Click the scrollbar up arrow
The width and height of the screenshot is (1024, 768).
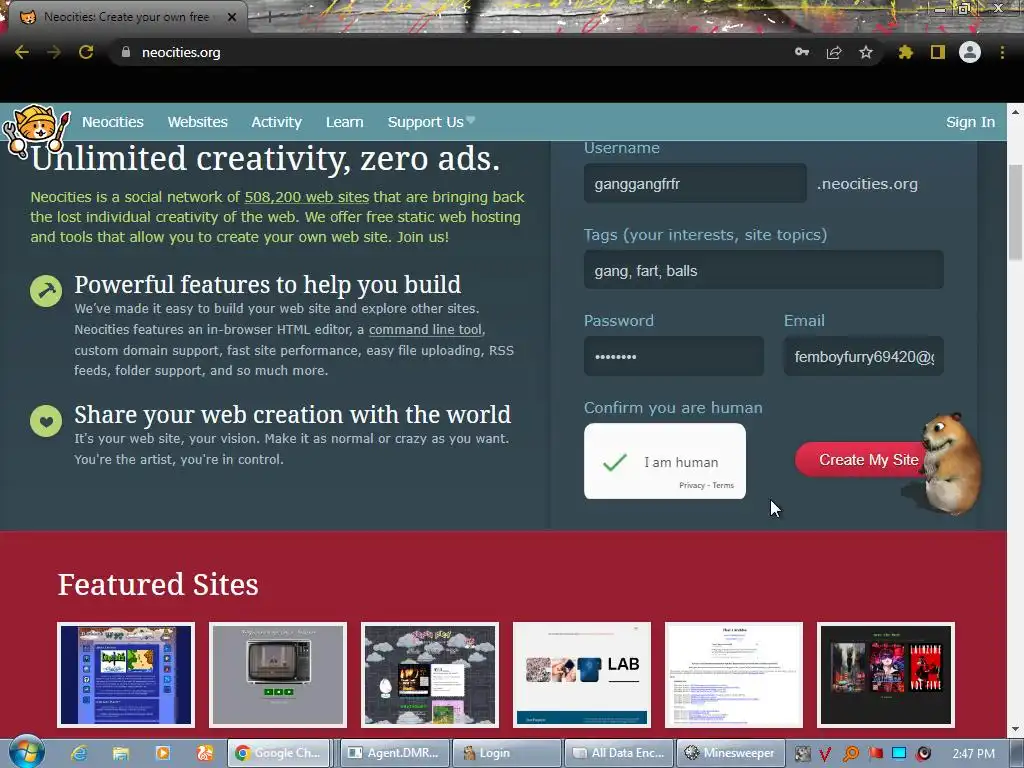pos(1016,111)
